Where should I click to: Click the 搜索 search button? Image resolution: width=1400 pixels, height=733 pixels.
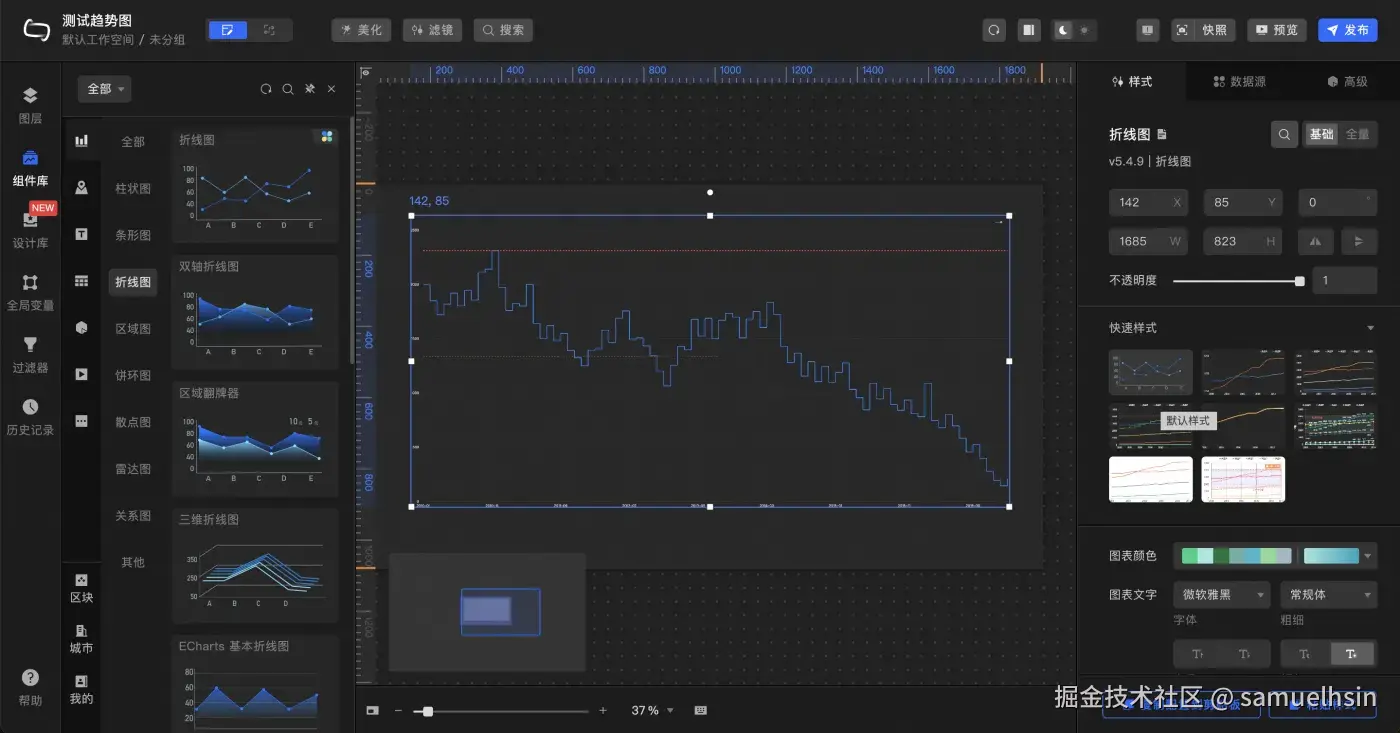[x=503, y=30]
